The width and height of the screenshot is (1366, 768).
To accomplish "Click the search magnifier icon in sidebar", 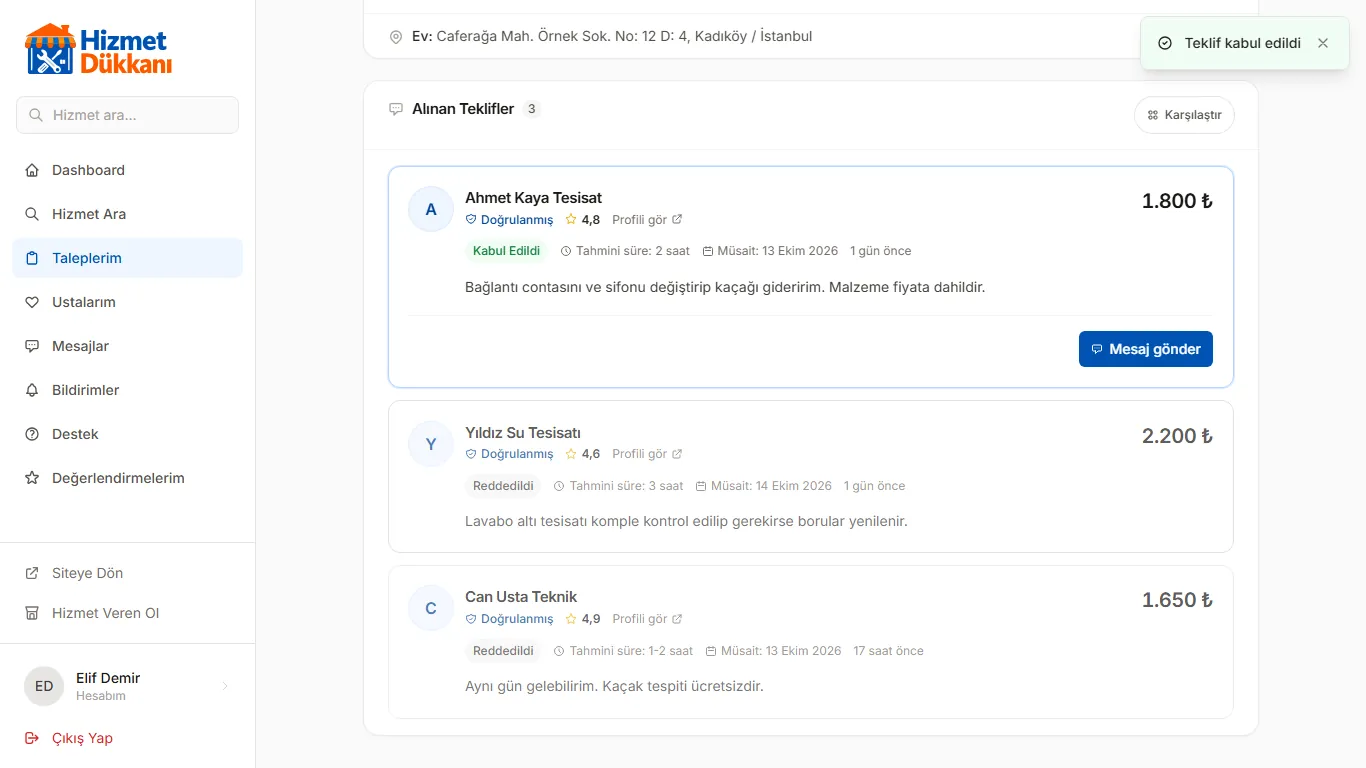I will [x=36, y=115].
